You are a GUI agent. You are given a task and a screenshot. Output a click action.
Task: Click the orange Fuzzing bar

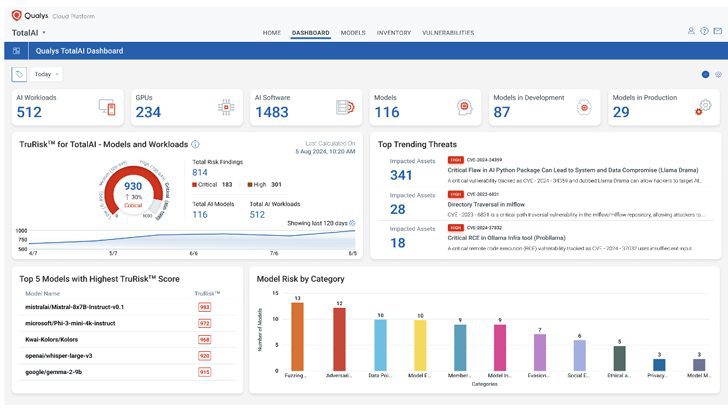click(297, 337)
